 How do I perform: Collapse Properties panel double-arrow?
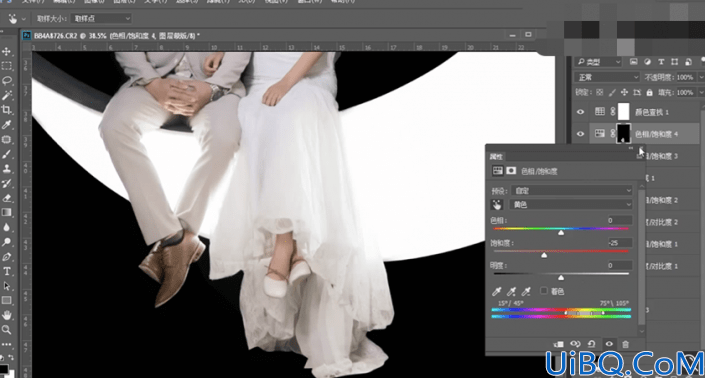coord(631,148)
